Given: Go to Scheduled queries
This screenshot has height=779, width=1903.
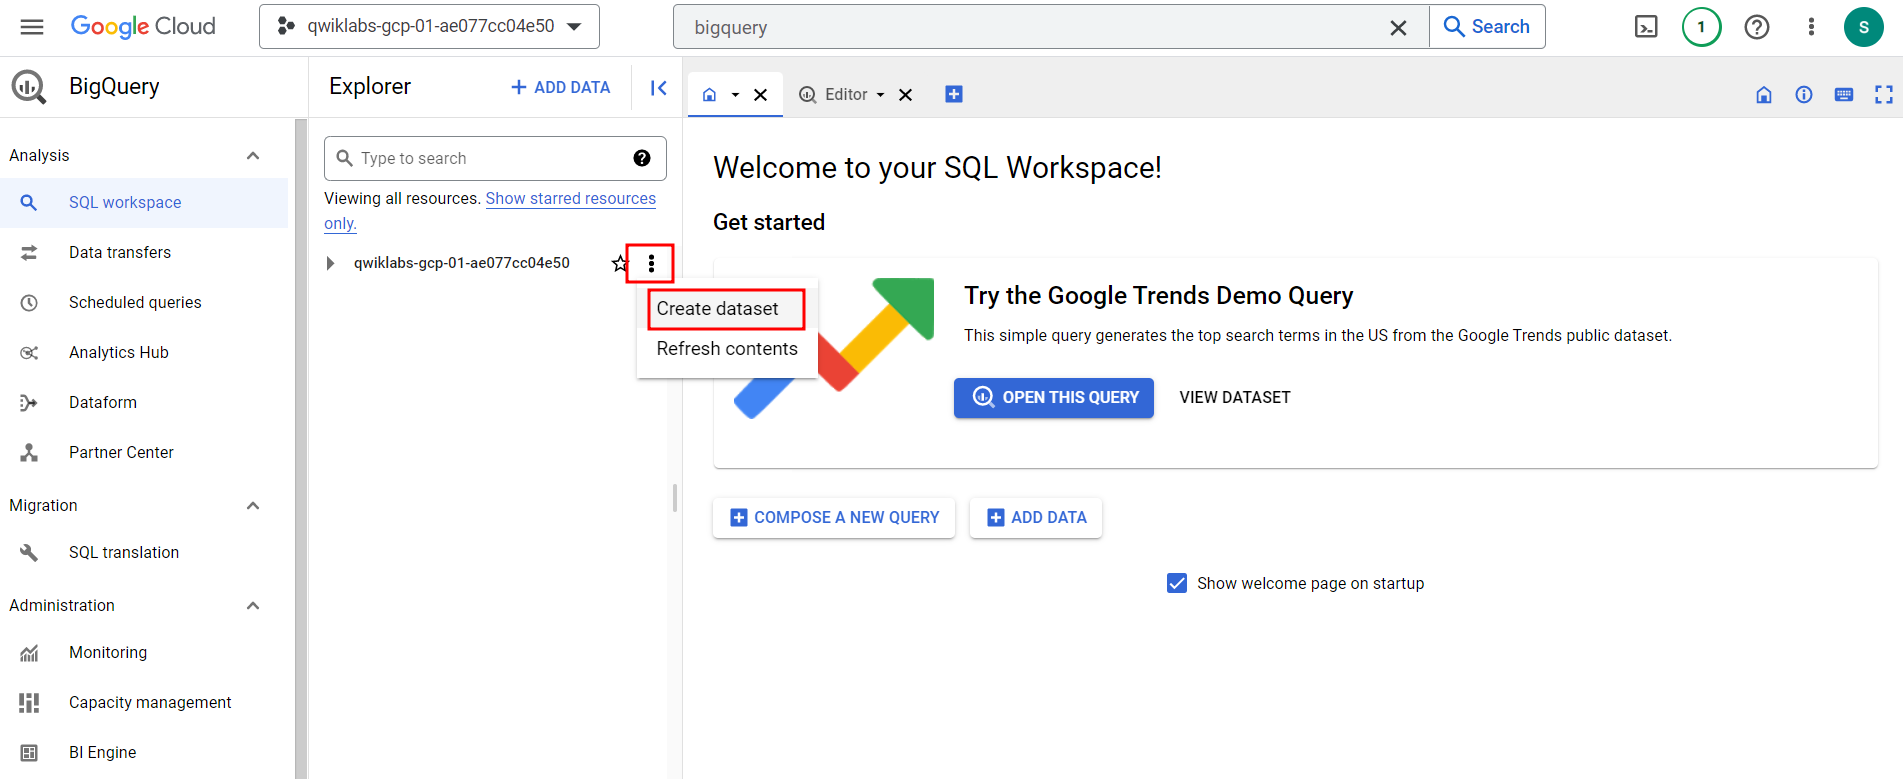Looking at the screenshot, I should (144, 302).
